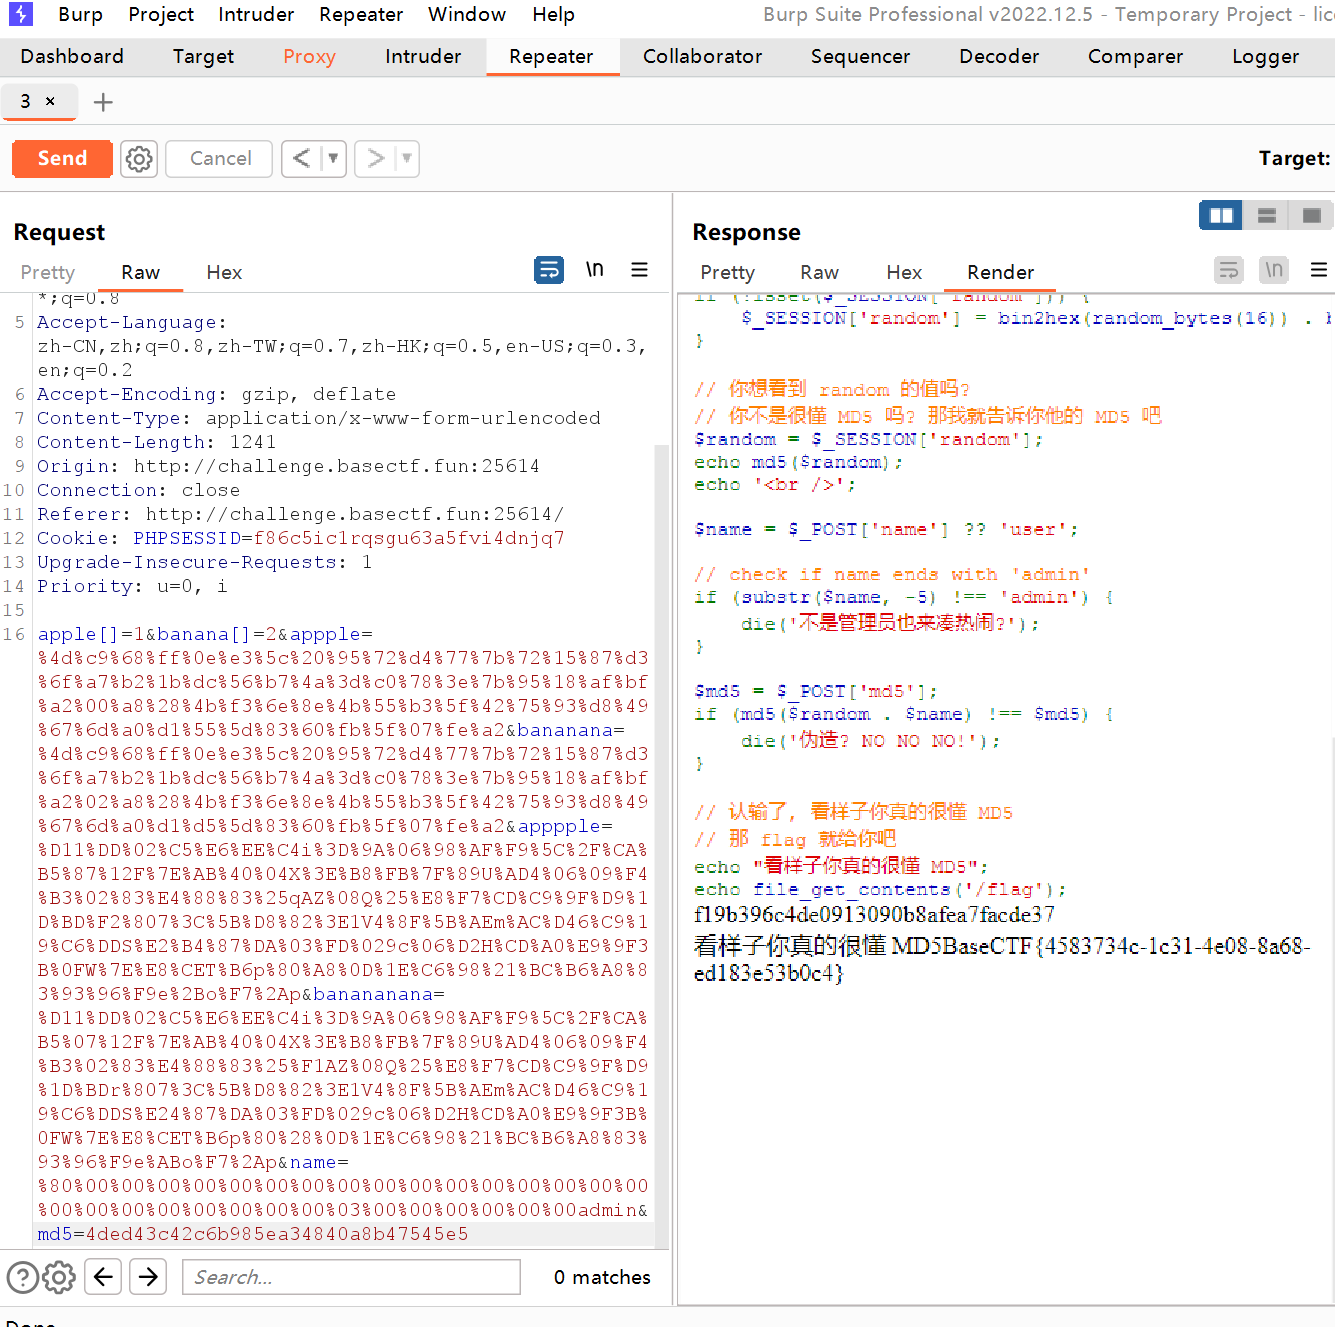Expand back-history dropdown arrow

333,158
